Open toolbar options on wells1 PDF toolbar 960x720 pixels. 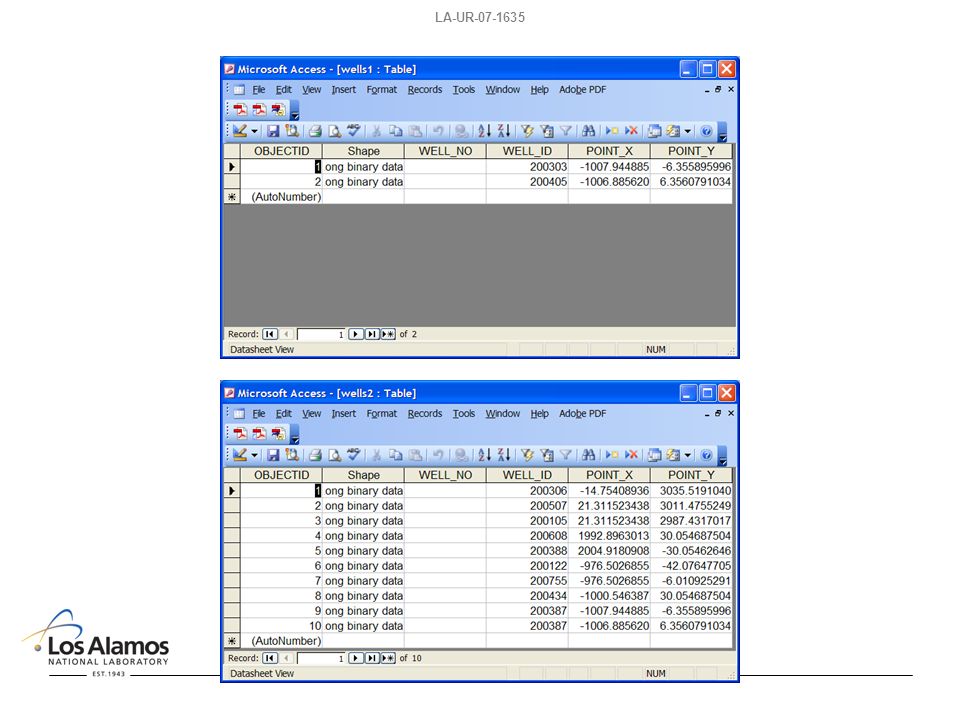294,110
